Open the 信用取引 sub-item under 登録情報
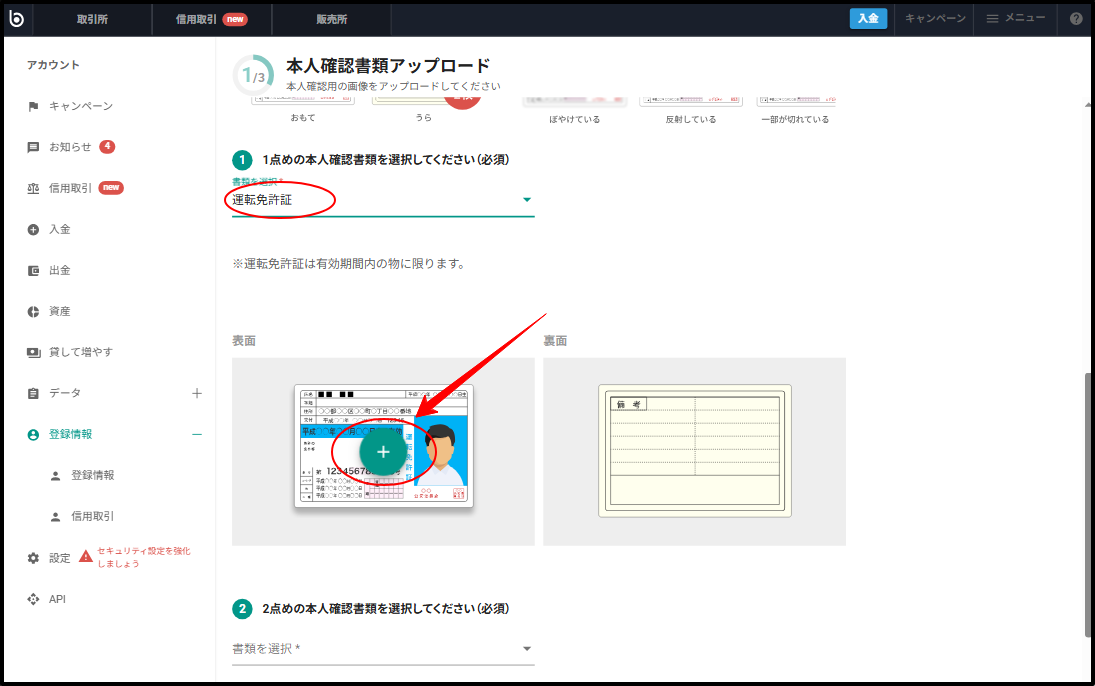 pyautogui.click(x=92, y=516)
